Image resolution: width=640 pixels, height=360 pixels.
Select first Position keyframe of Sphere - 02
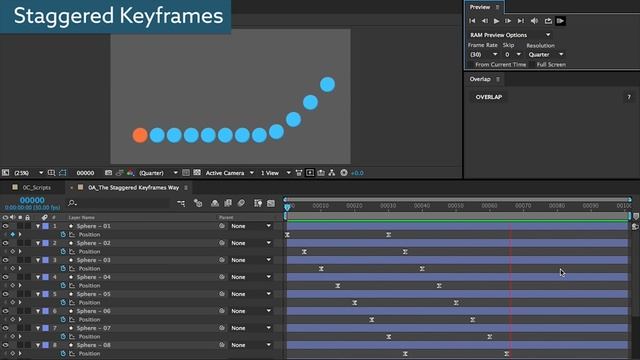[x=304, y=252]
